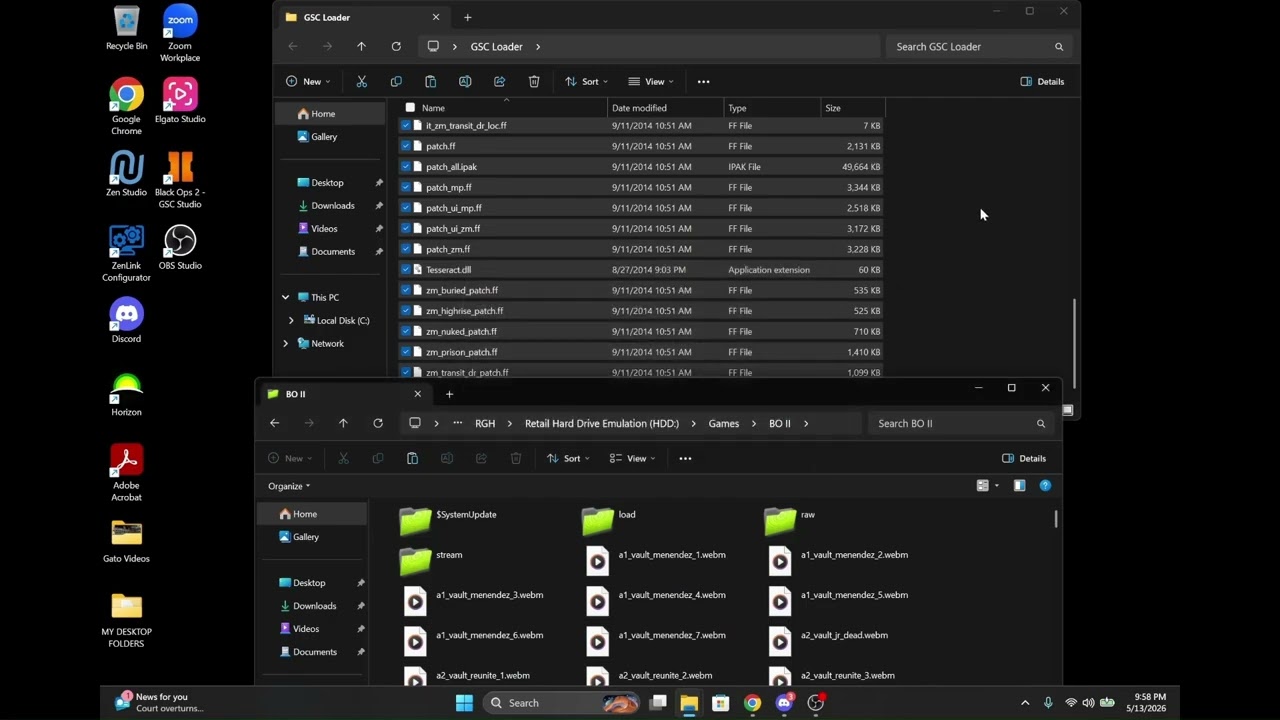Launch Black Ops 2 GSC Studio shortcut
Image resolution: width=1280 pixels, height=720 pixels.
pos(180,180)
